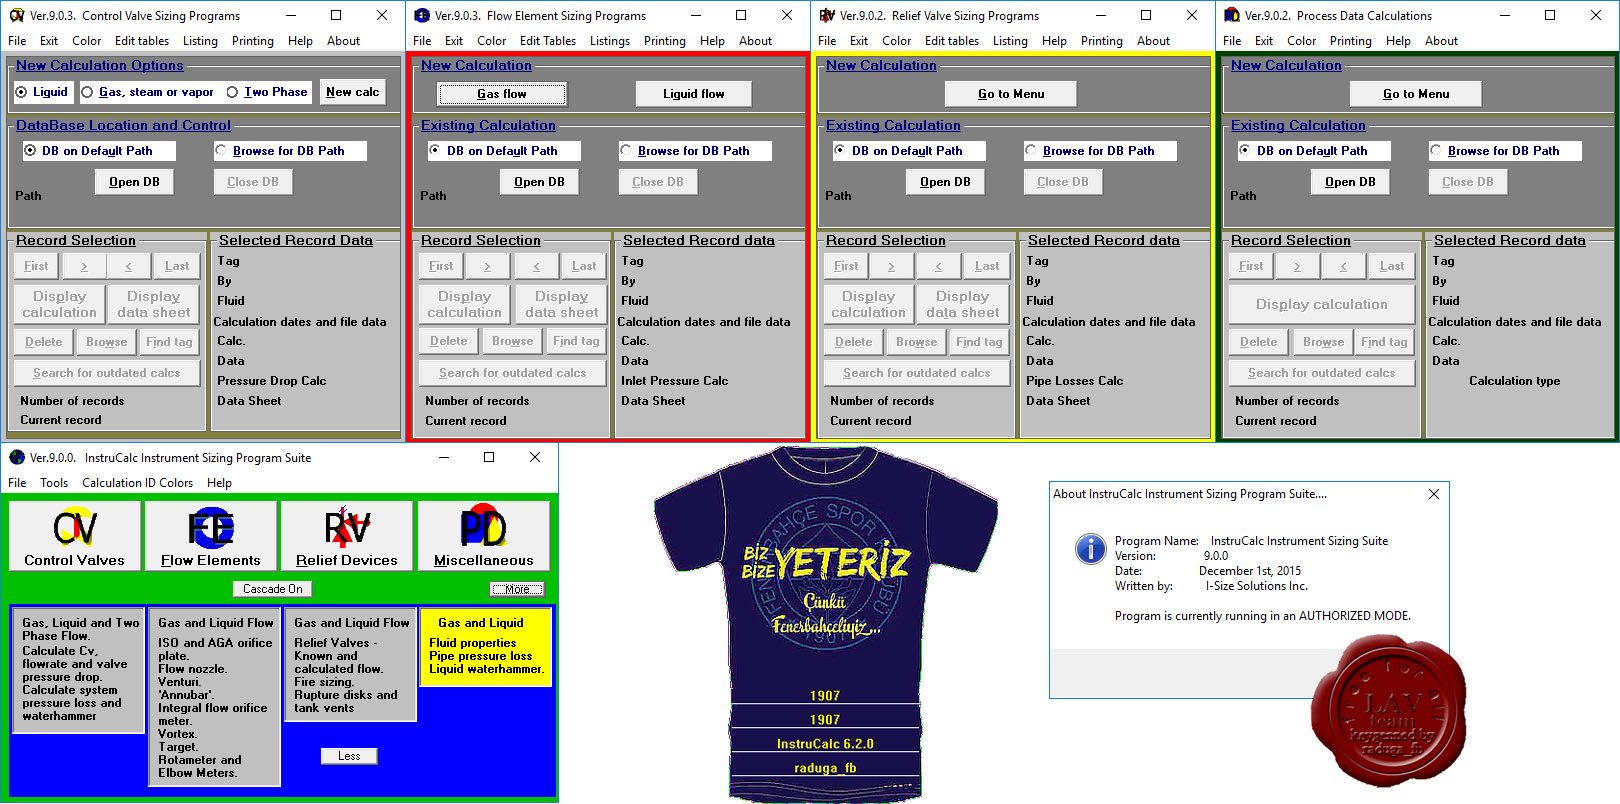The width and height of the screenshot is (1620, 804).
Task: Click Existing Calculation heading in Flow Element window
Action: (488, 125)
